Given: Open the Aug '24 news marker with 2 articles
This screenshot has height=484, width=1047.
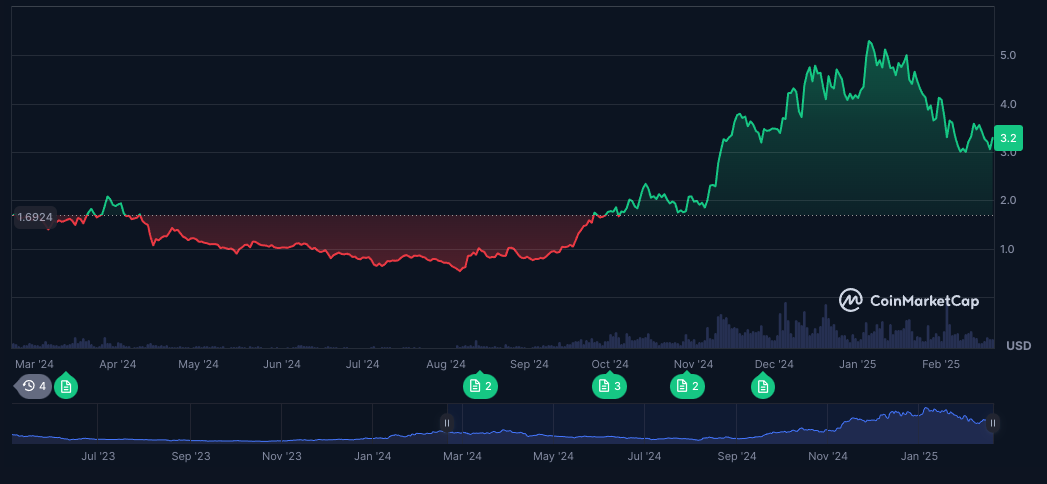Looking at the screenshot, I should click(481, 386).
